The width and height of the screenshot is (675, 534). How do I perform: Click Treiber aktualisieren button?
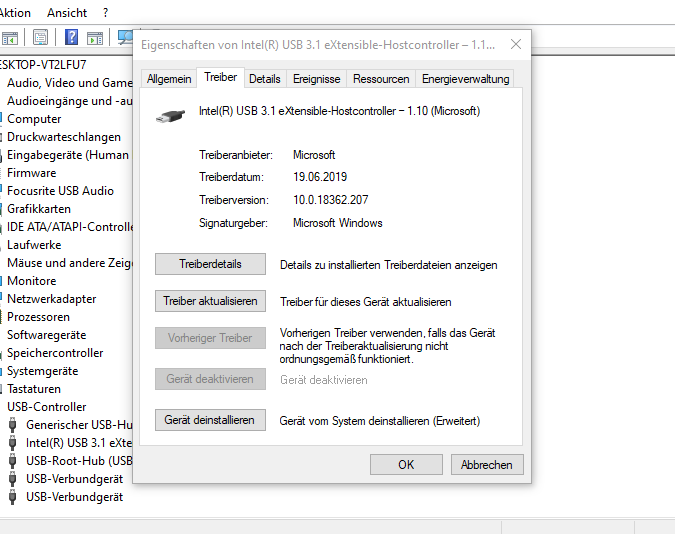210,301
